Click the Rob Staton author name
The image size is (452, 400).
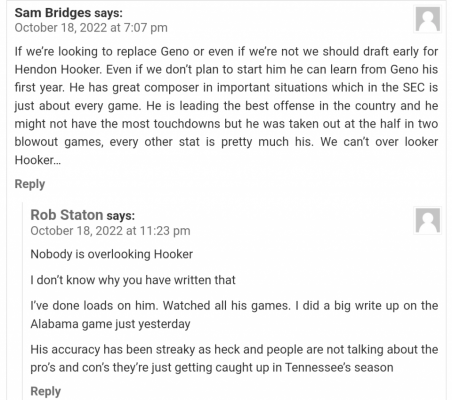point(67,215)
